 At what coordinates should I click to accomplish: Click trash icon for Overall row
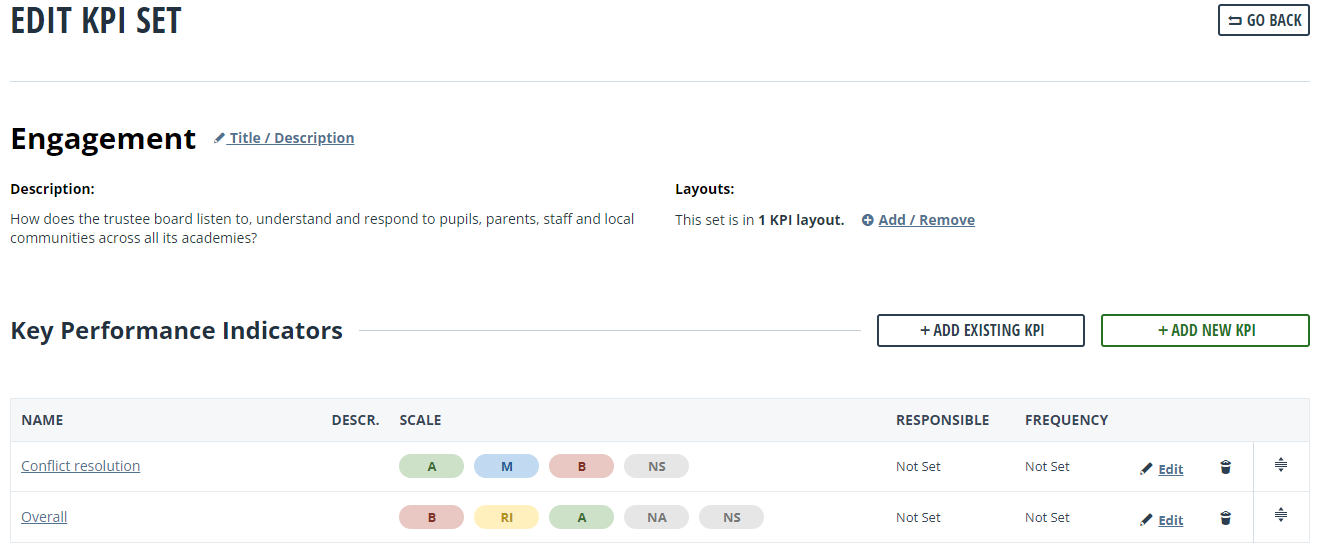1225,518
